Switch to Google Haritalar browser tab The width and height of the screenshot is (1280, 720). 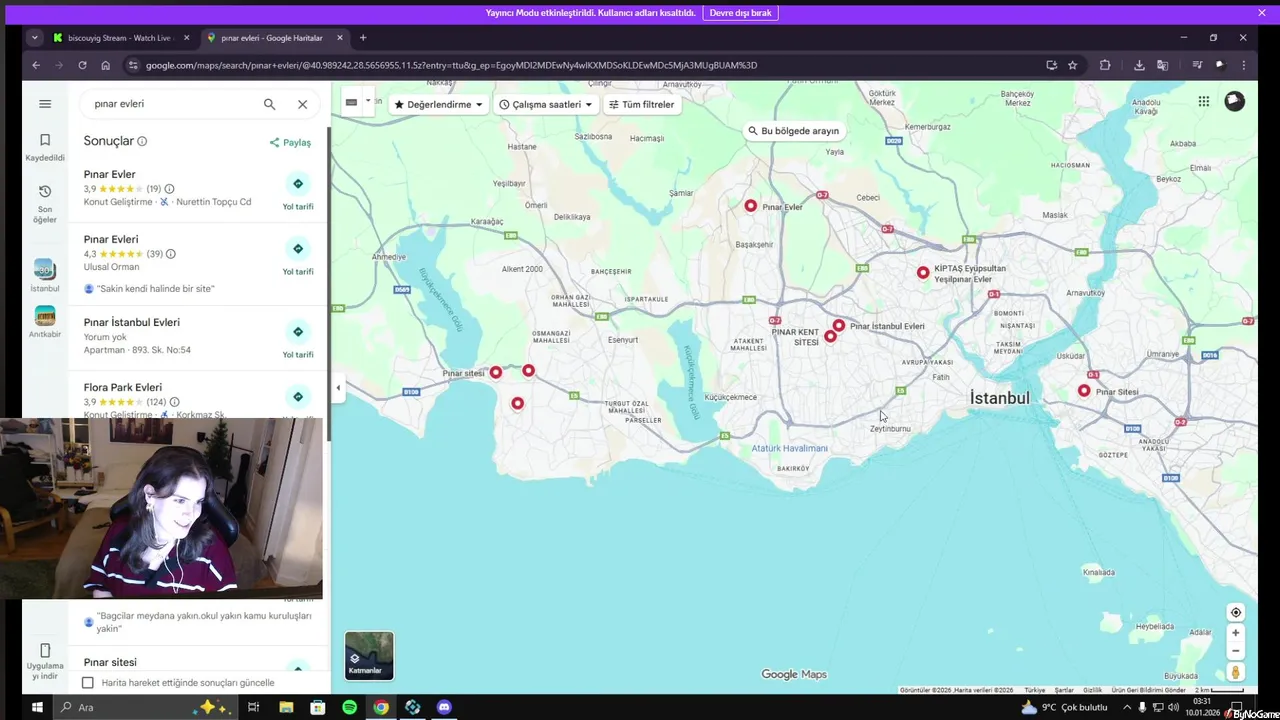272,38
